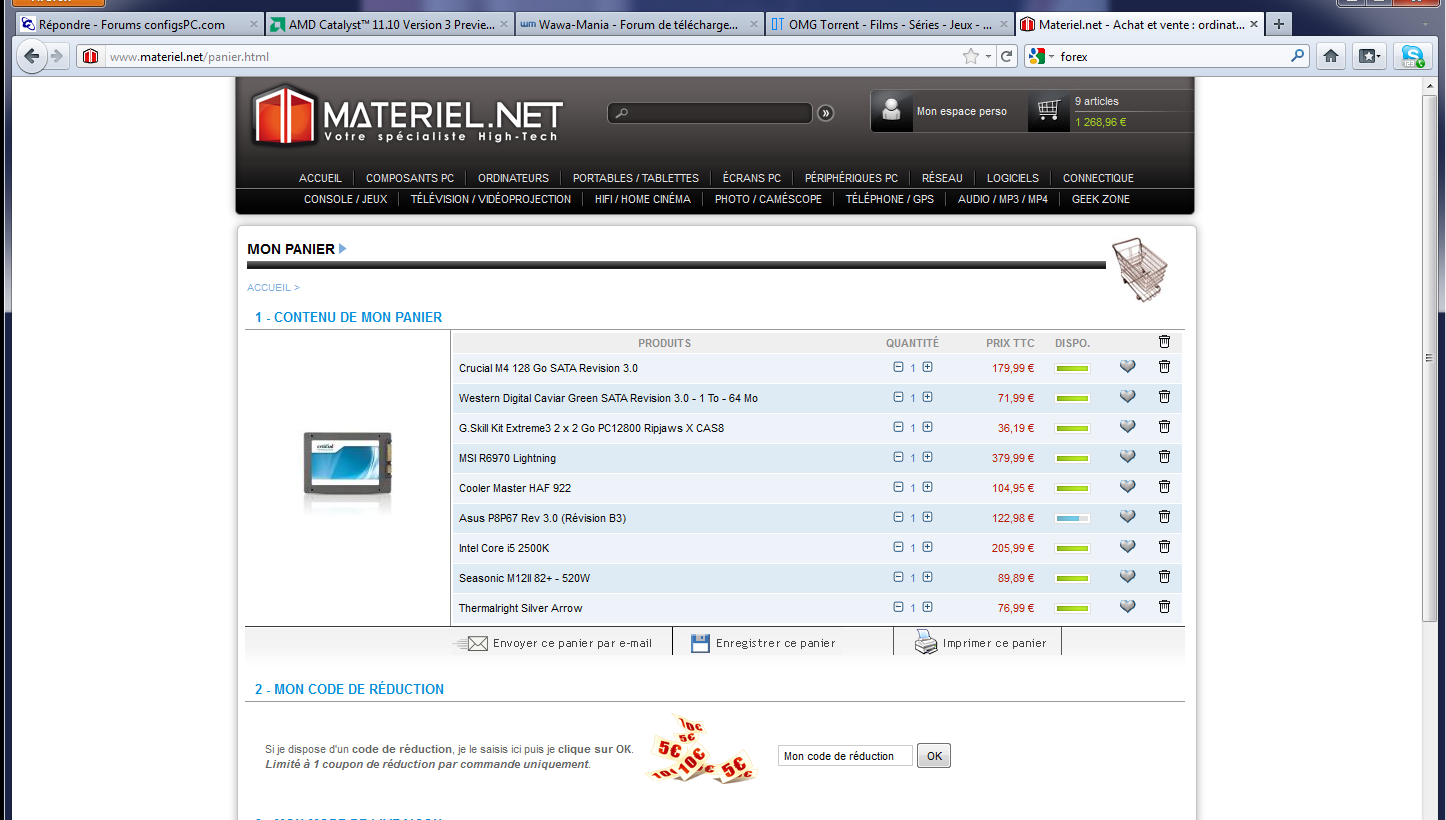
Task: Click the Materiel.net logo
Action: pos(407,115)
